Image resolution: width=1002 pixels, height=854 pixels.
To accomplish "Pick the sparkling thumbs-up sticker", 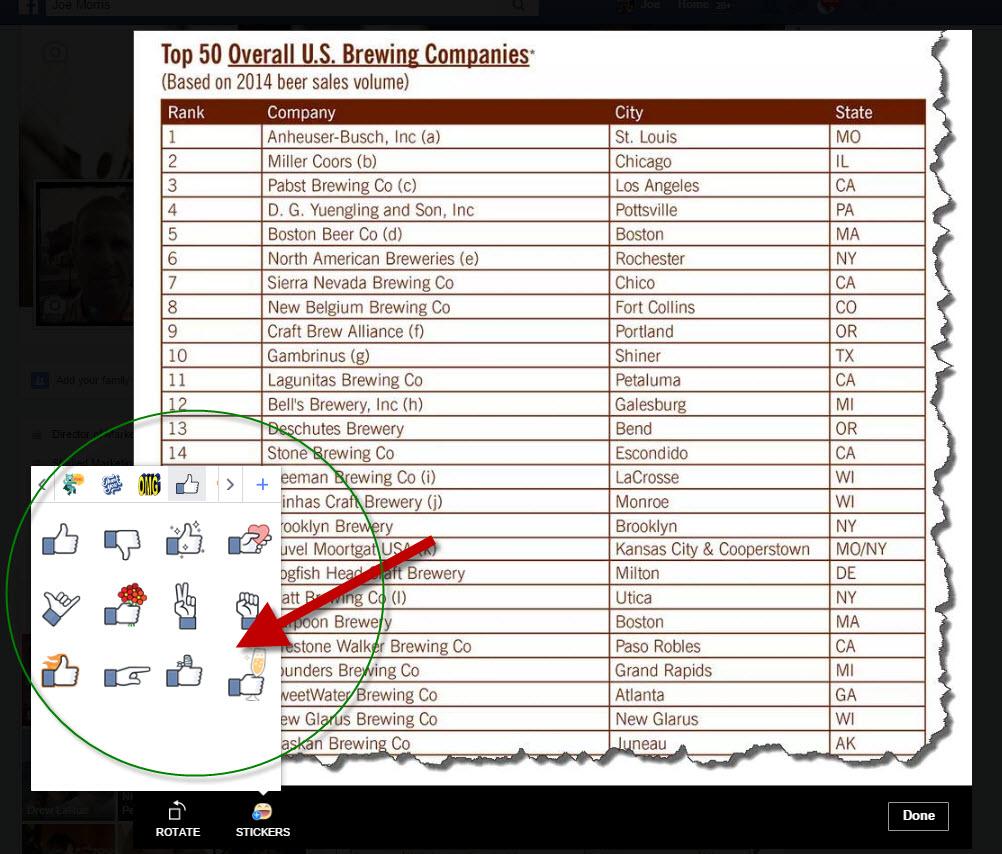I will pyautogui.click(x=185, y=538).
